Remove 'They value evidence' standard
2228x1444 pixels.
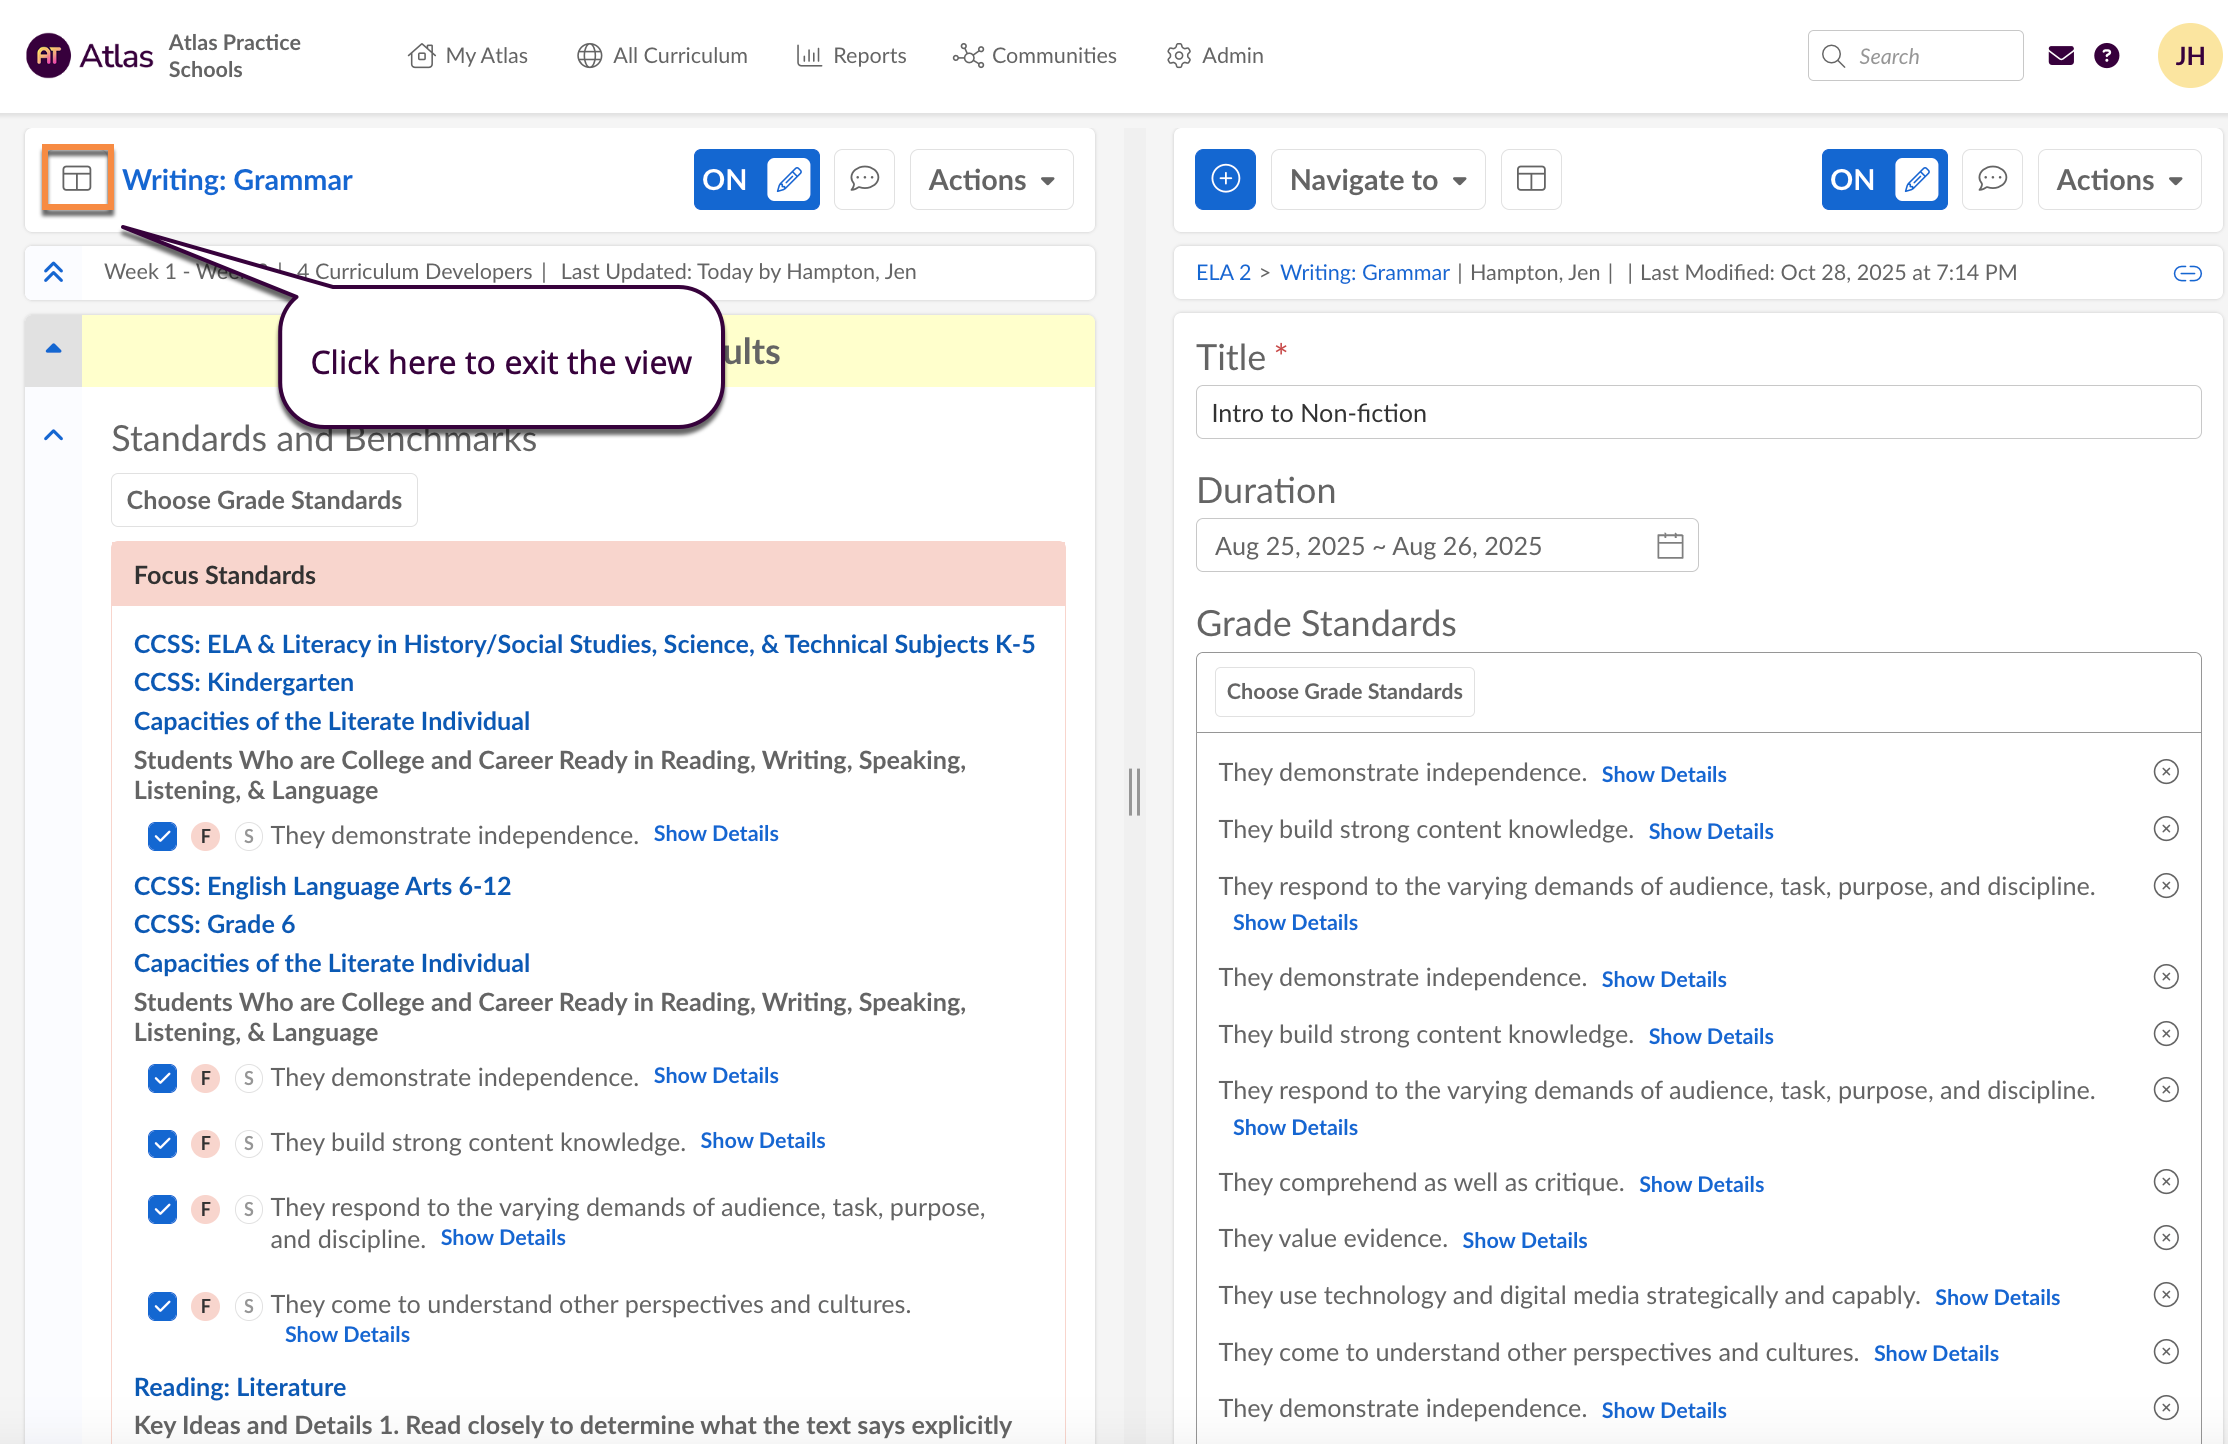pyautogui.click(x=2165, y=1238)
